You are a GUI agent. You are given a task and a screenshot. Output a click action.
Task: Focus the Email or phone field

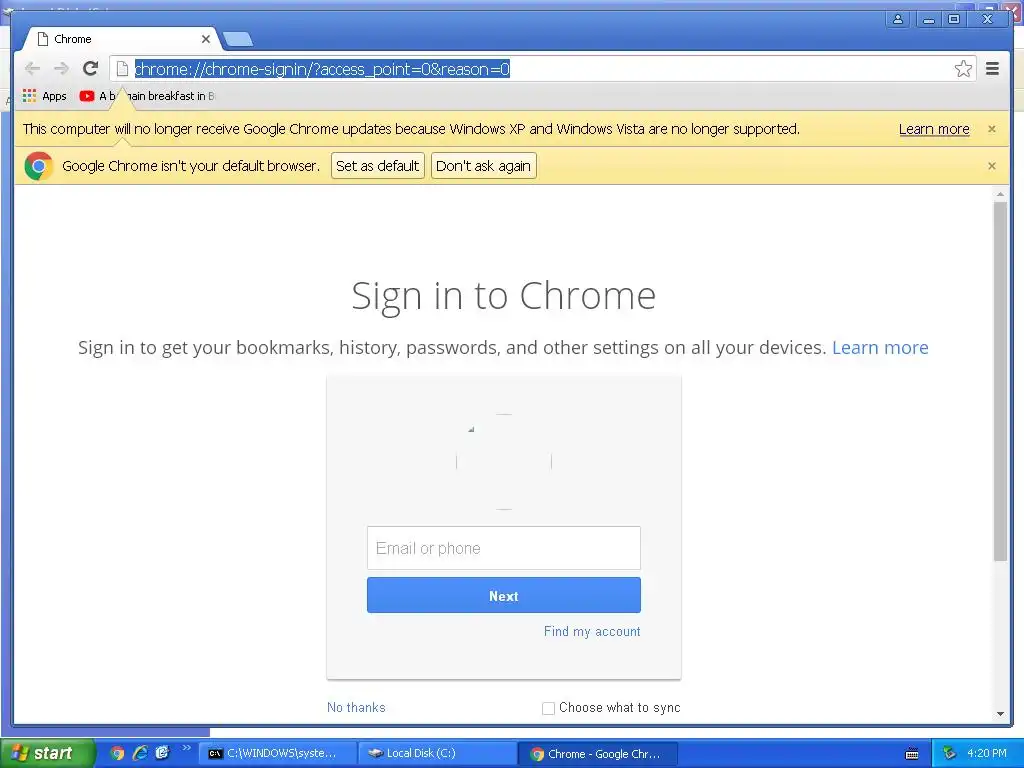point(504,548)
